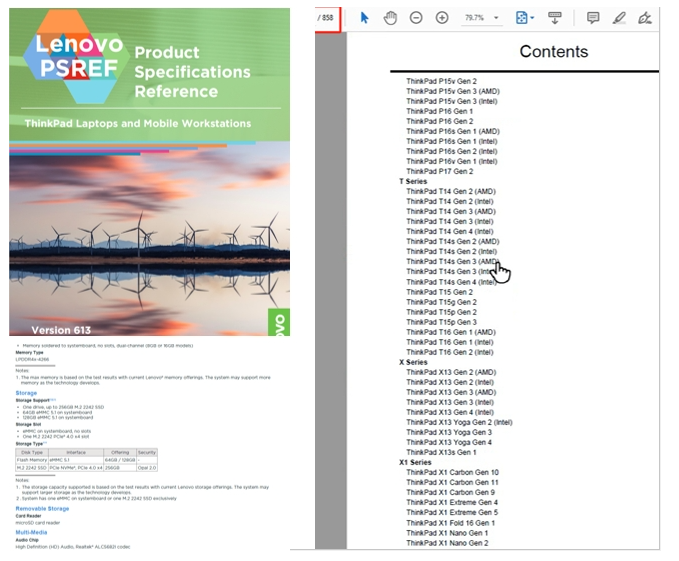
Task: Open ThinkPad X13 Gen 3 (AMD)
Action: (451, 392)
